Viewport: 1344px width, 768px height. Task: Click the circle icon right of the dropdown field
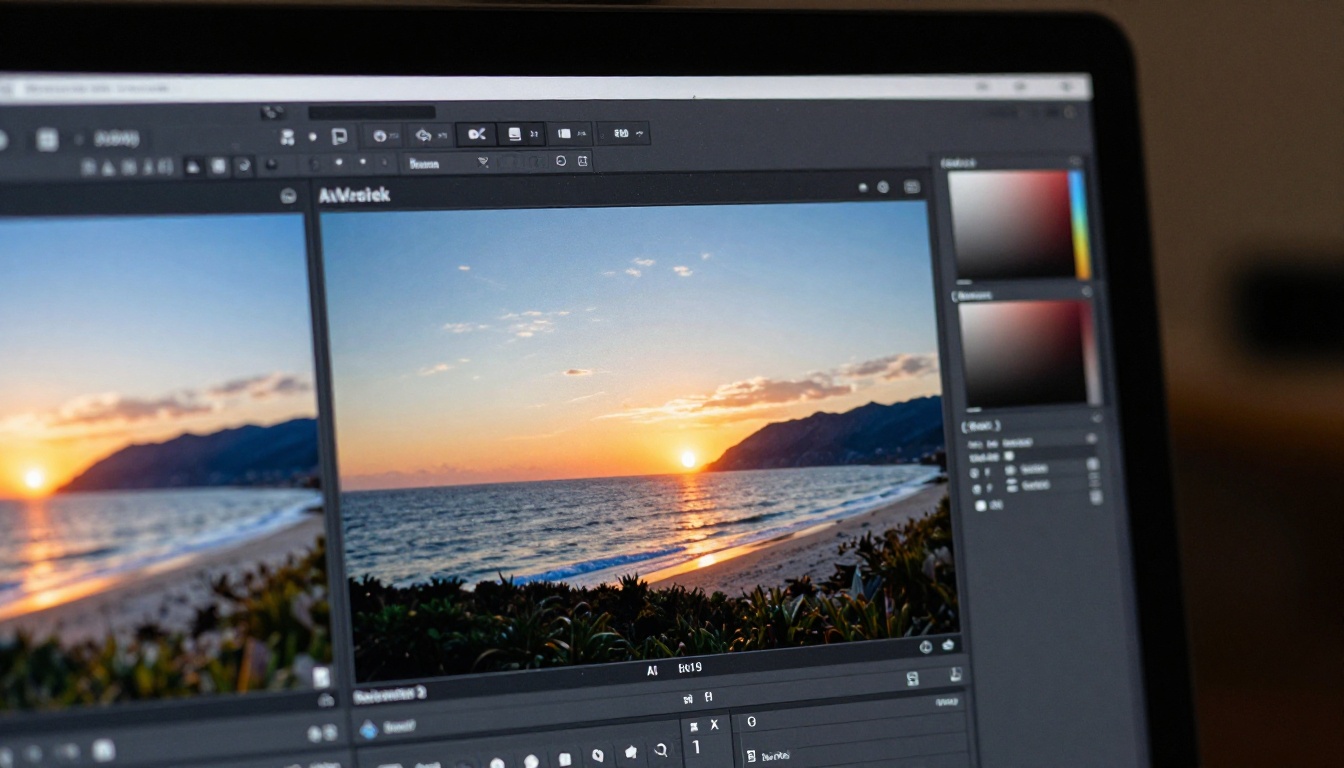tap(560, 160)
